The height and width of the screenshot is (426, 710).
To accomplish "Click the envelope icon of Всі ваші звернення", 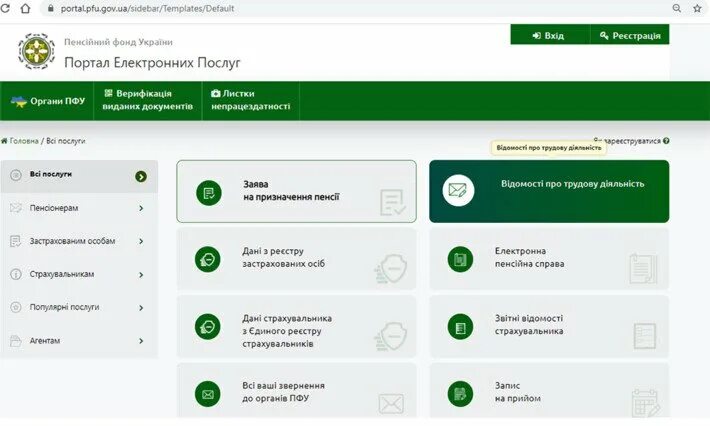I will [207, 394].
